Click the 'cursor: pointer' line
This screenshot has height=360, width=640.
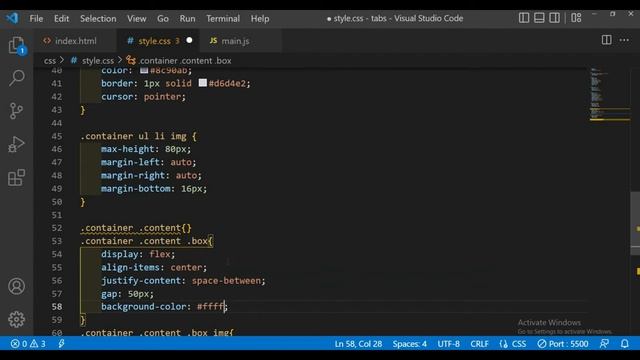[x=143, y=96]
